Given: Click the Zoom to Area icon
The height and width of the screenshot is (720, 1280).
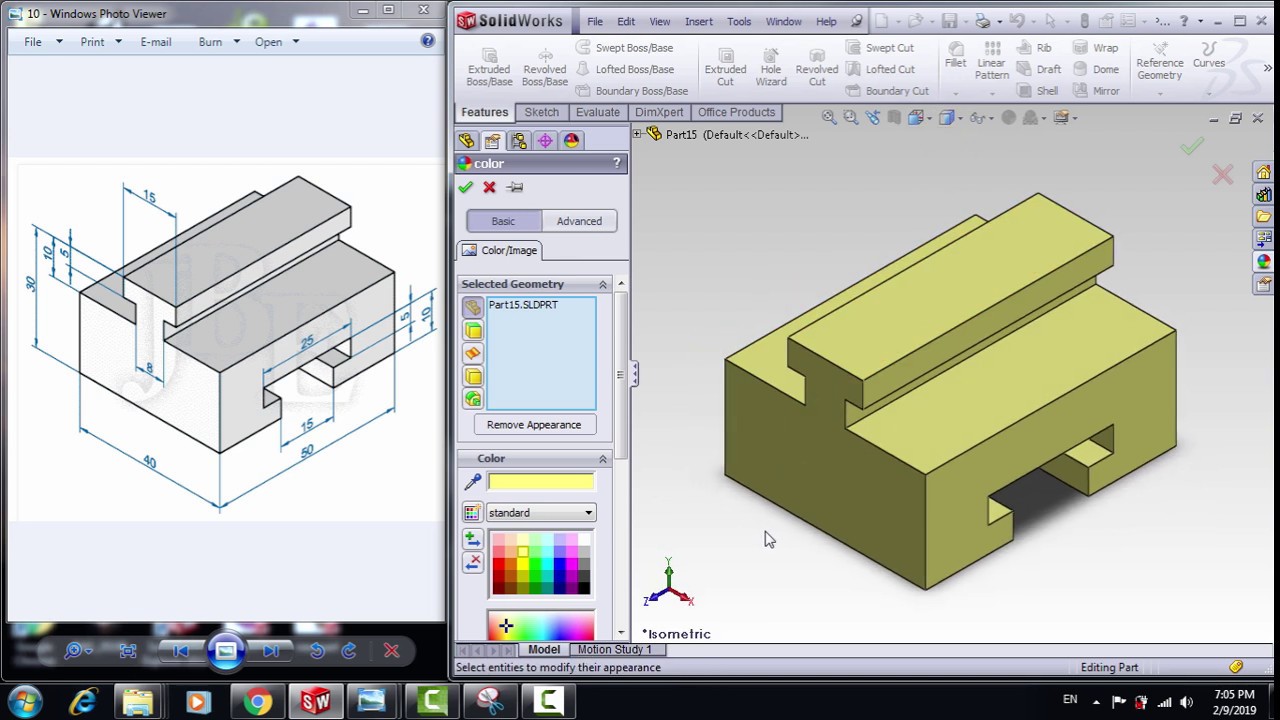Looking at the screenshot, I should click(851, 118).
